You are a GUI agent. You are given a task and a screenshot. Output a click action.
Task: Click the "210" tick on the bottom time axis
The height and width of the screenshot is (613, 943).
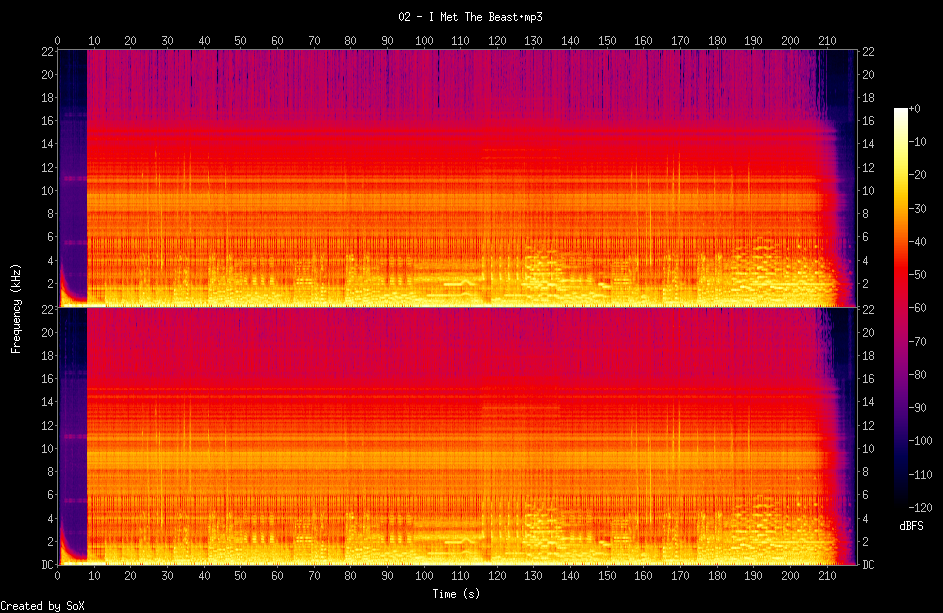click(x=827, y=577)
